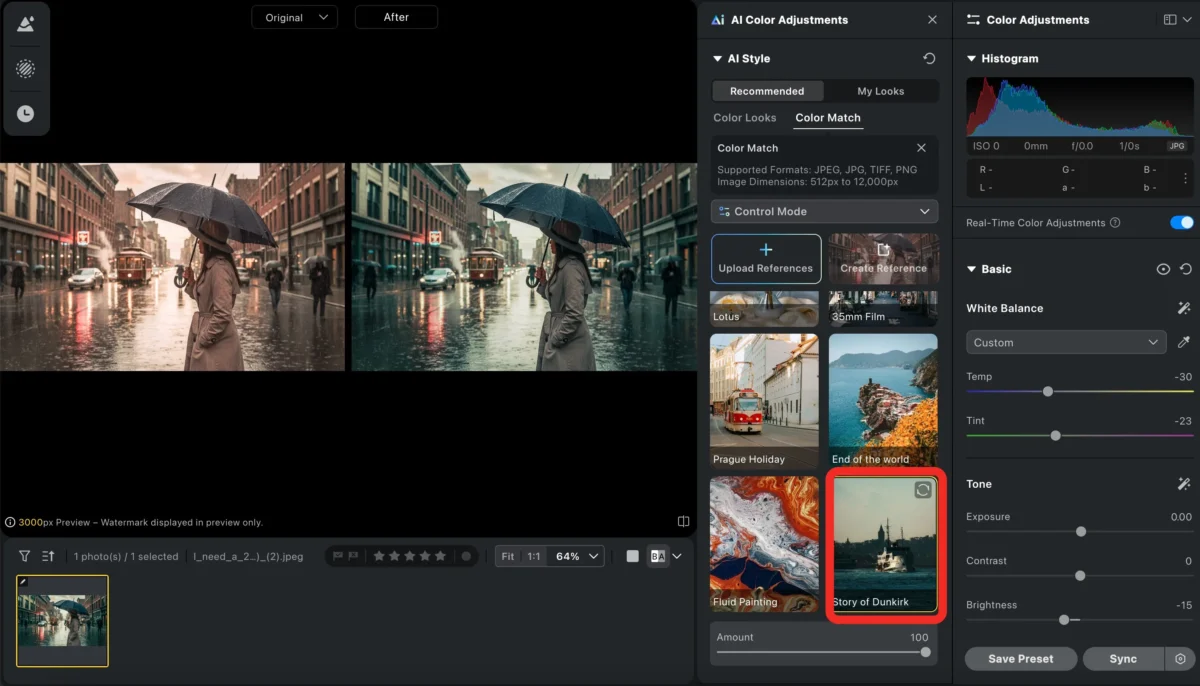Reset the AI Style section

point(929,59)
